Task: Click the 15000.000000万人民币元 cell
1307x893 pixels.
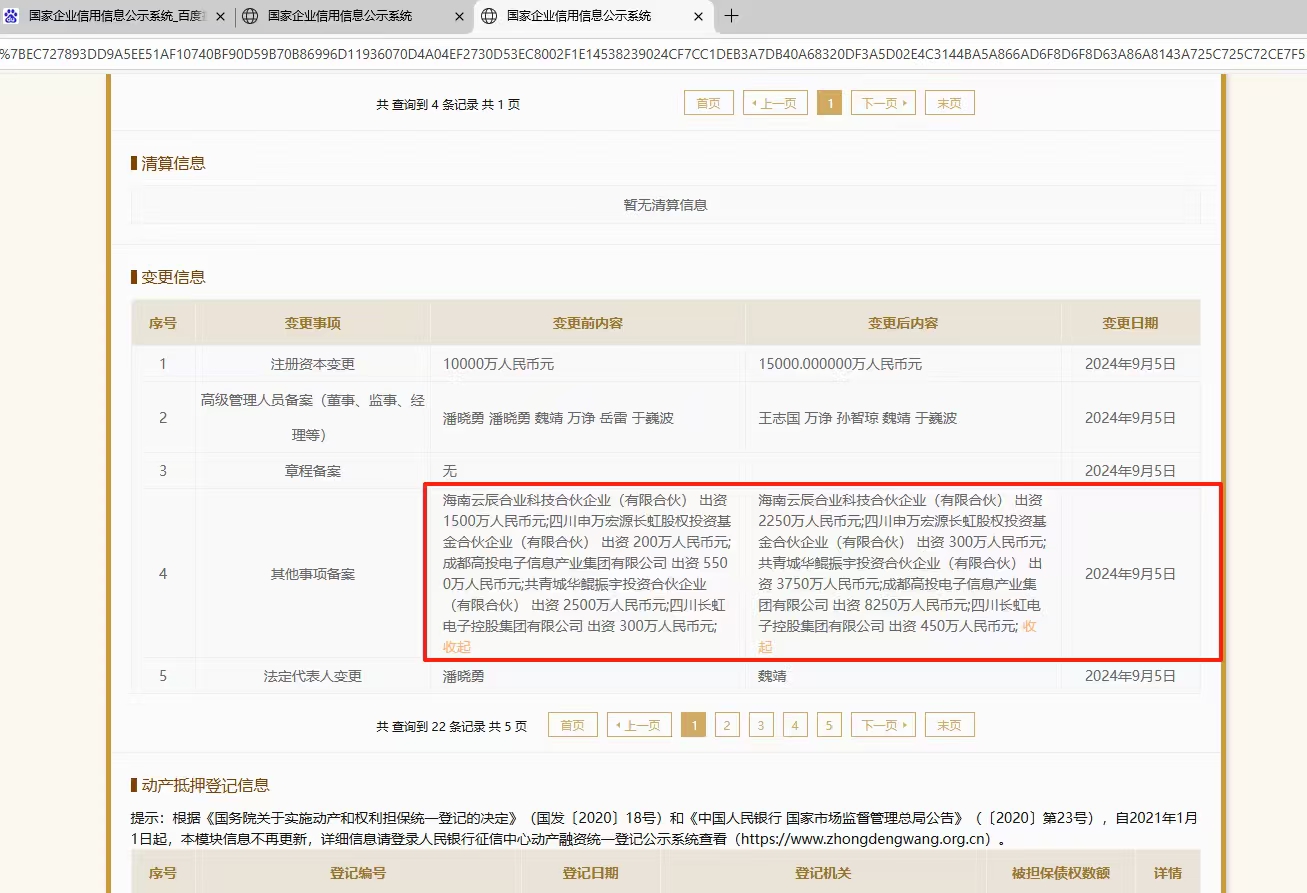Action: point(903,364)
